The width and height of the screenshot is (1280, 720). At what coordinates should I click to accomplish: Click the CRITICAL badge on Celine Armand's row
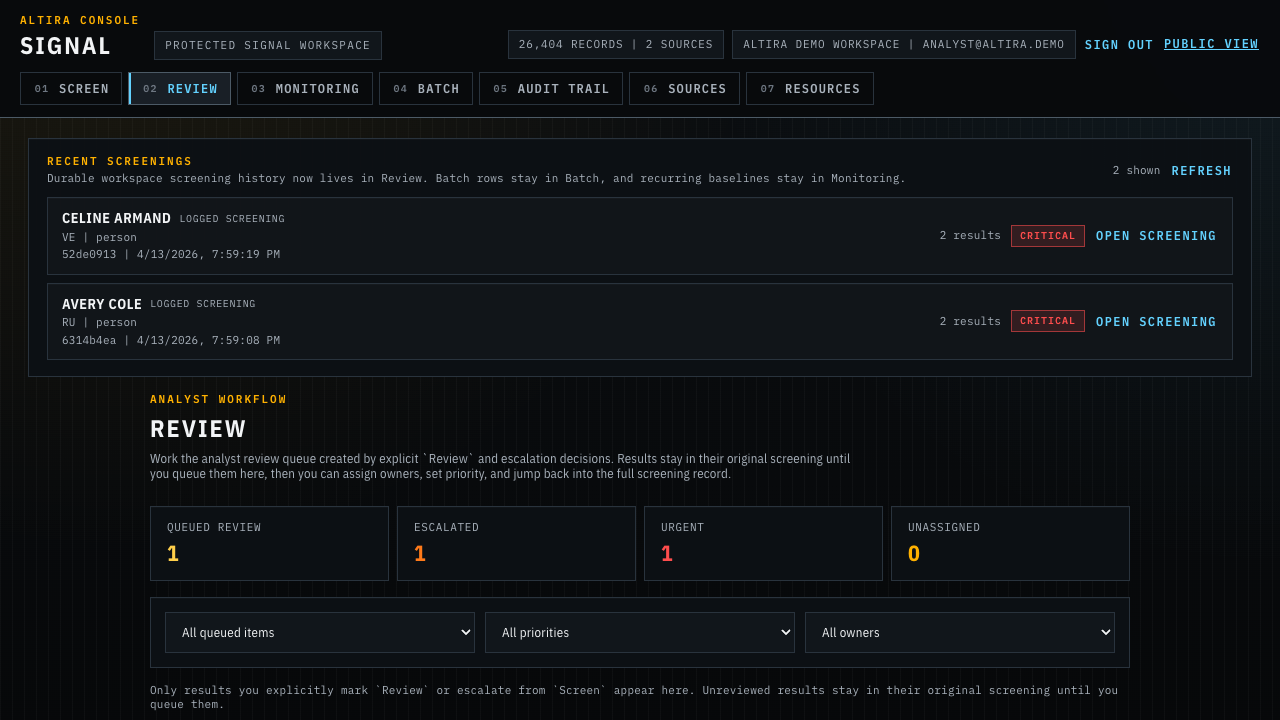(x=1047, y=236)
